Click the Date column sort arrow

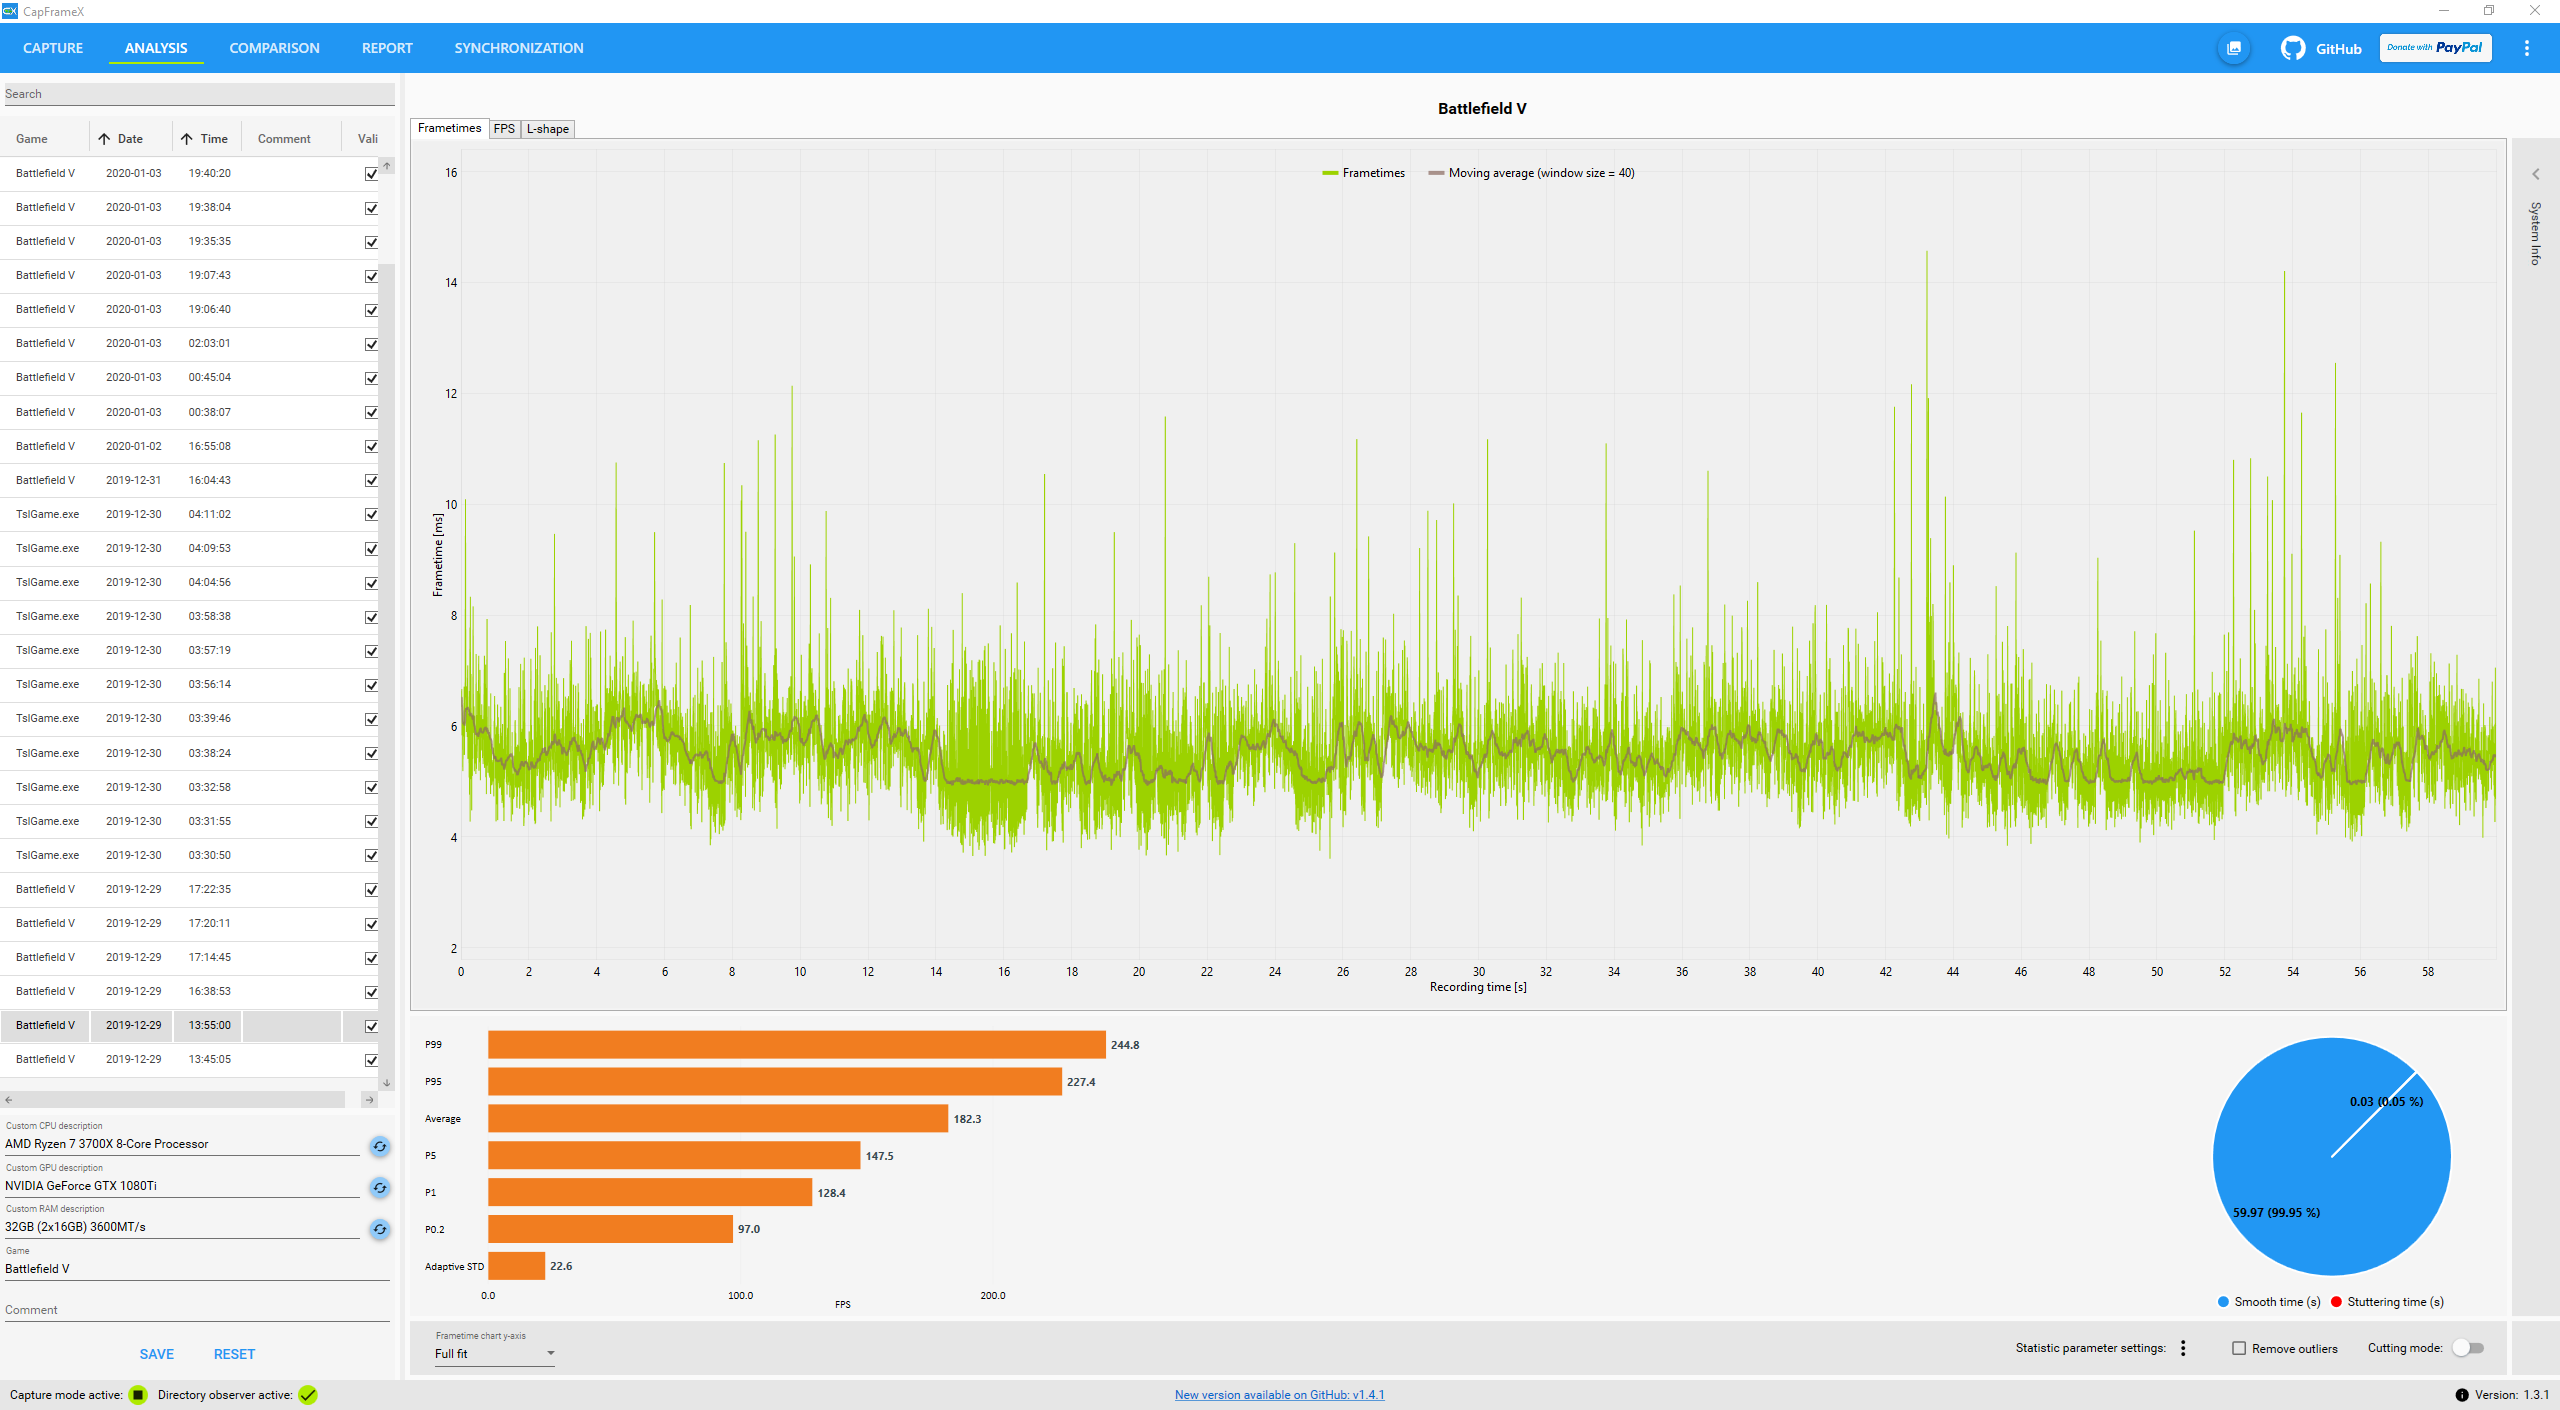coord(104,139)
